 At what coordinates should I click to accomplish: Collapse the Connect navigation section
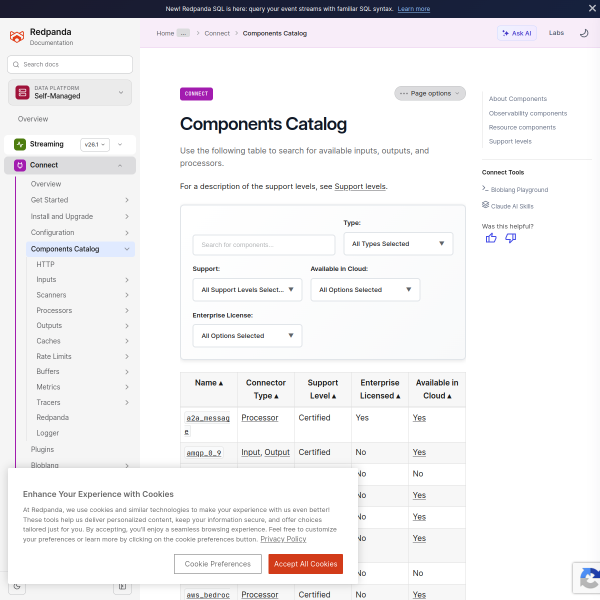[120, 165]
